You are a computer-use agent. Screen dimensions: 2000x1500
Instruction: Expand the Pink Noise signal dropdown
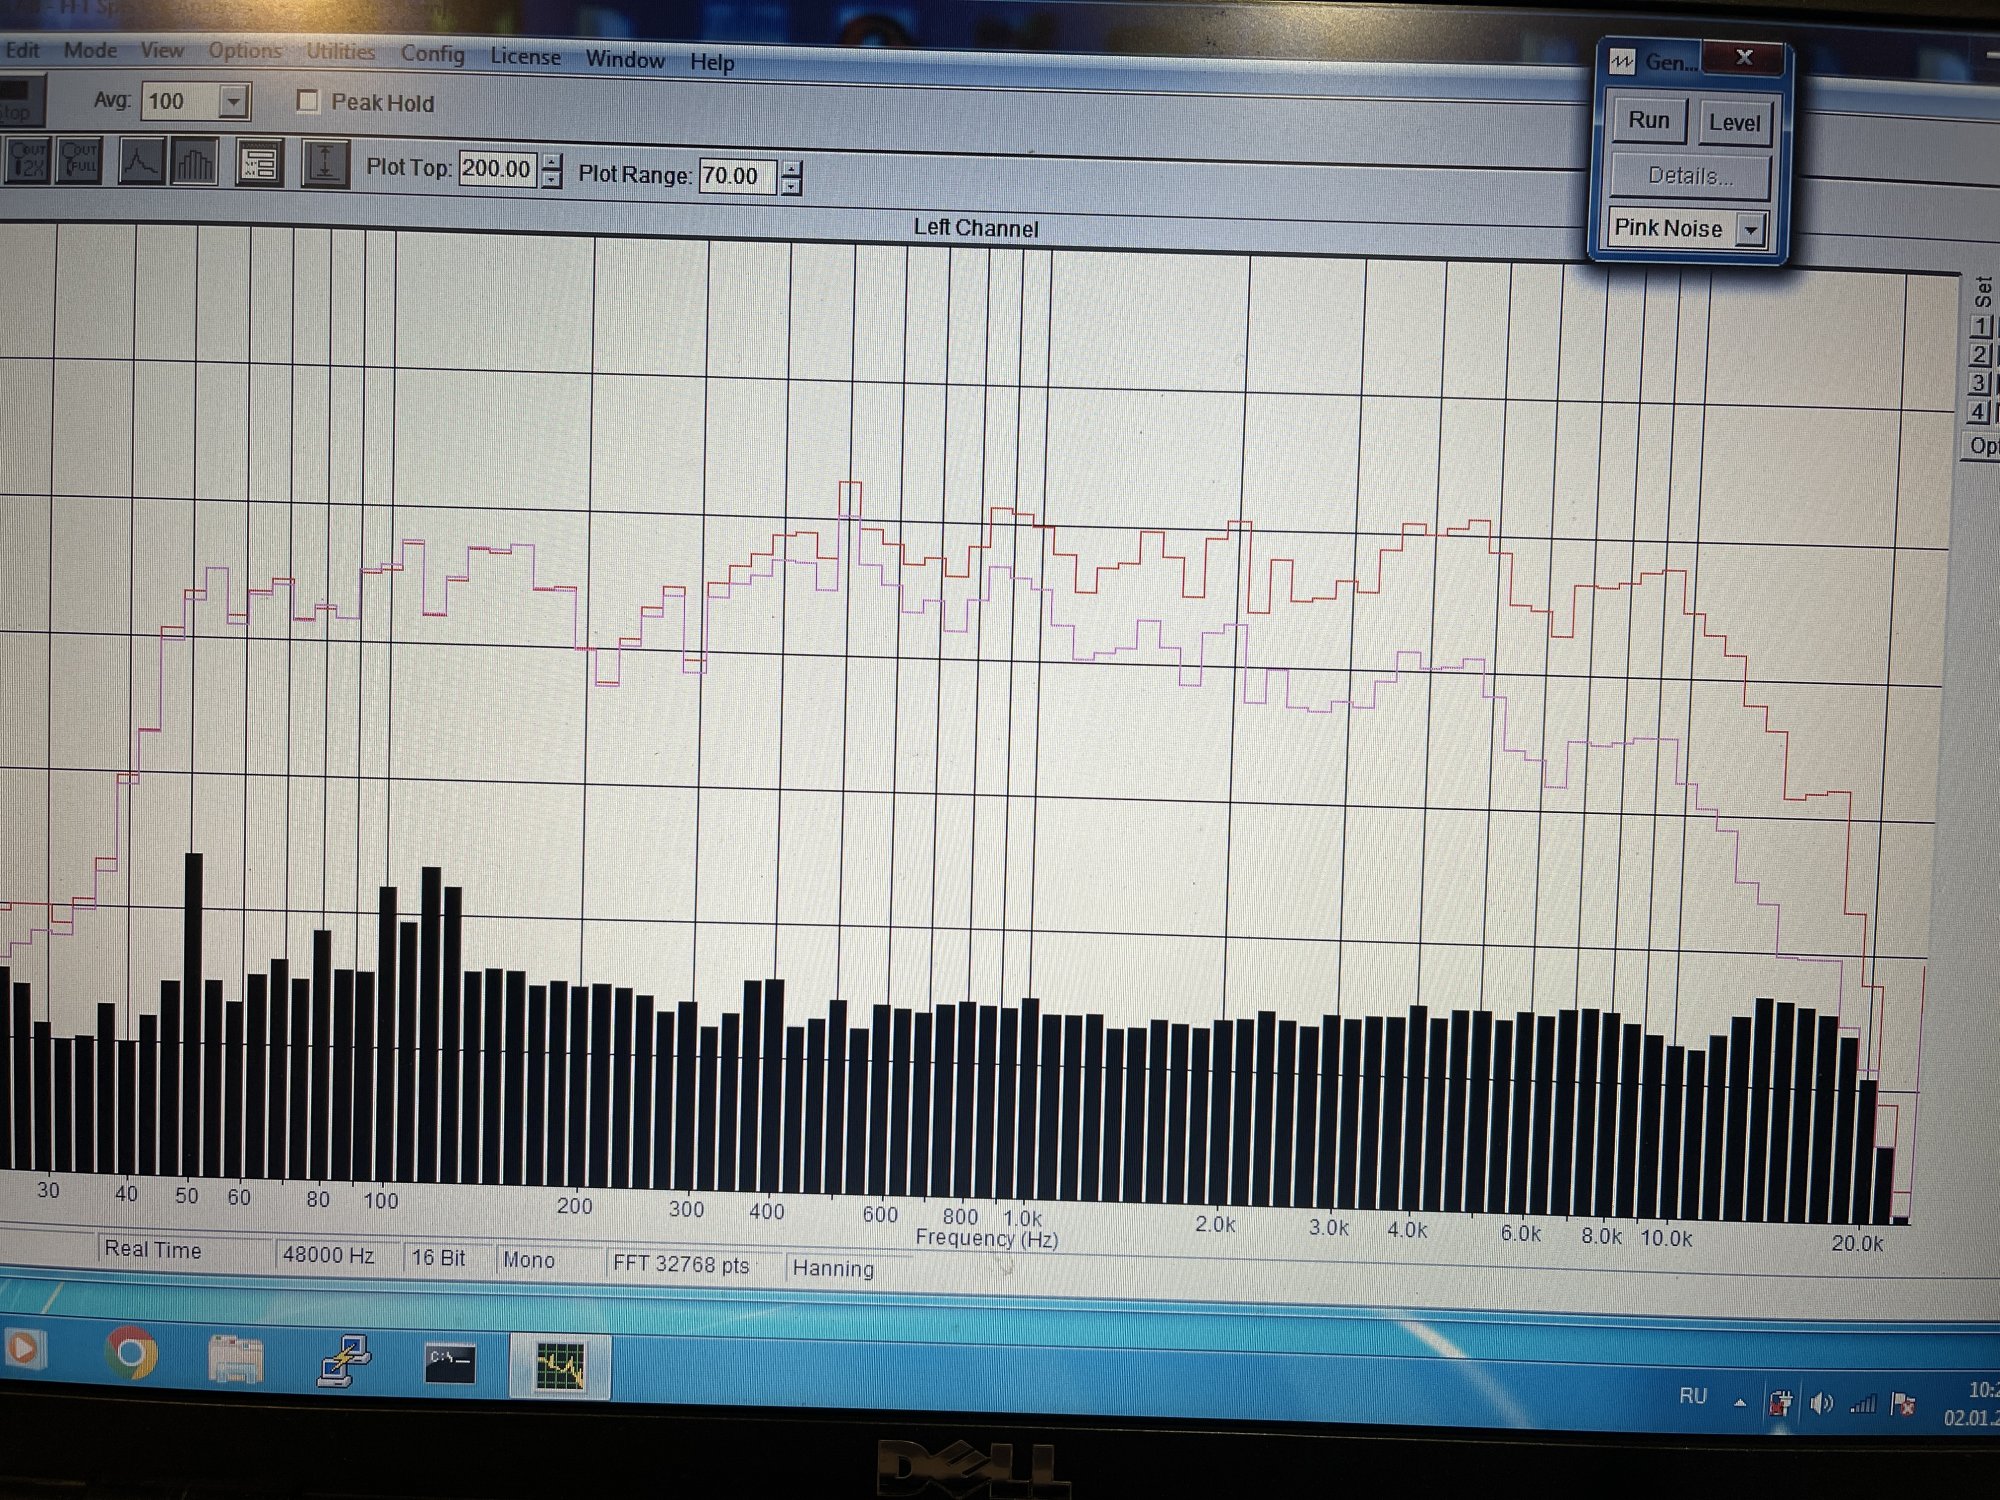pos(1750,230)
